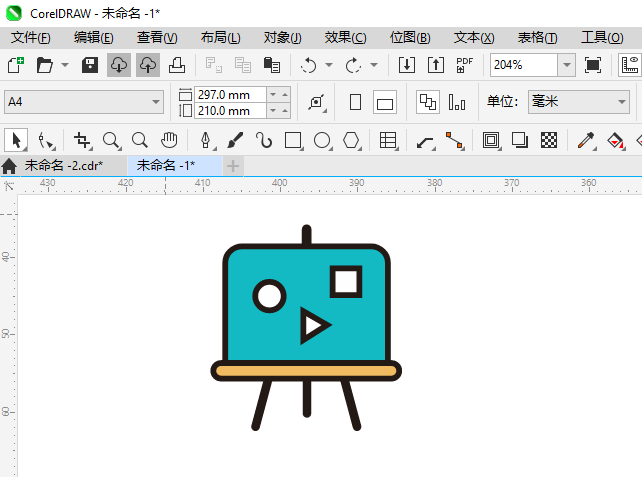This screenshot has width=642, height=477.
Task: Select the Interactive fill bucket tool
Action: tap(615, 140)
